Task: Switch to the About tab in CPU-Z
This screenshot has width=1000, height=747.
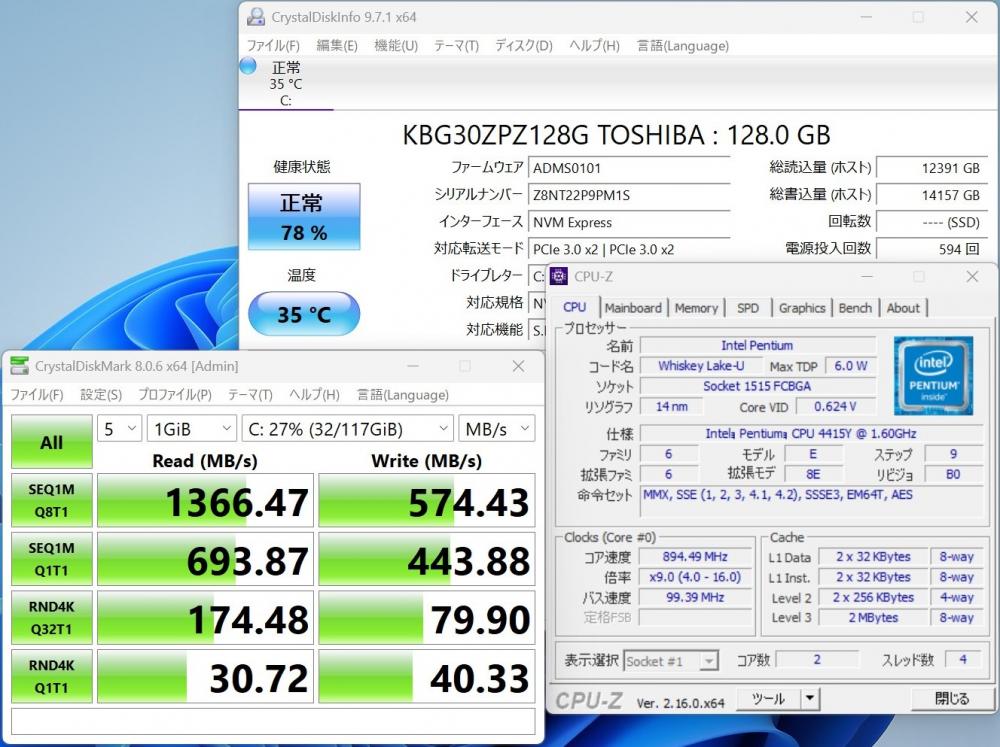Action: tap(903, 308)
